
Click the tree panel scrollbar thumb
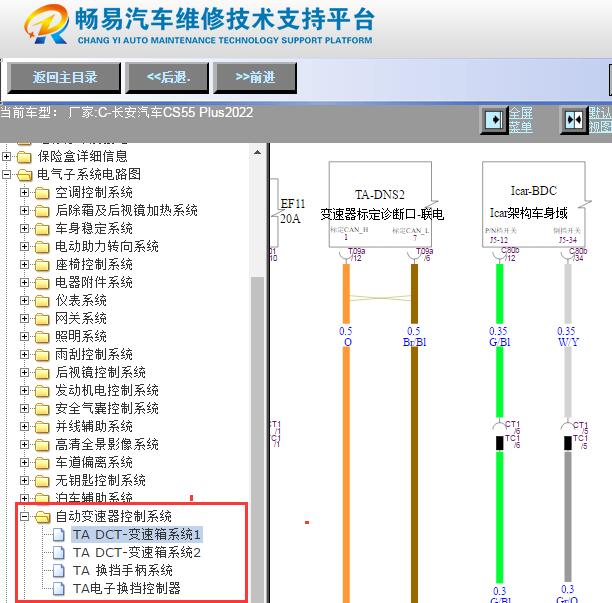tap(258, 439)
